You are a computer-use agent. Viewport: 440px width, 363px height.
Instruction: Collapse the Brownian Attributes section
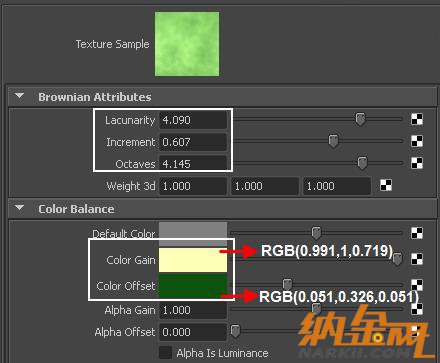click(20, 96)
